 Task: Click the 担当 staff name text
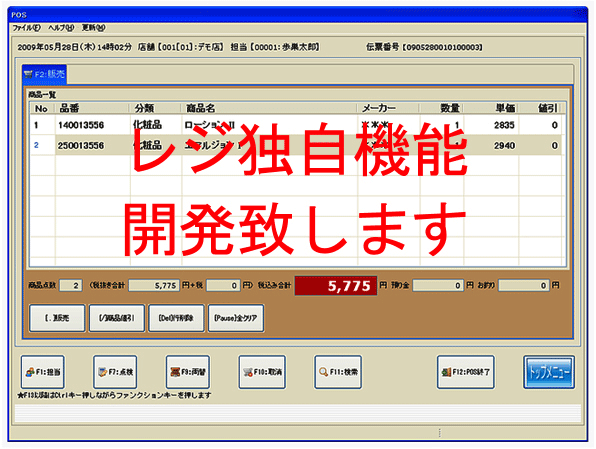(x=275, y=47)
